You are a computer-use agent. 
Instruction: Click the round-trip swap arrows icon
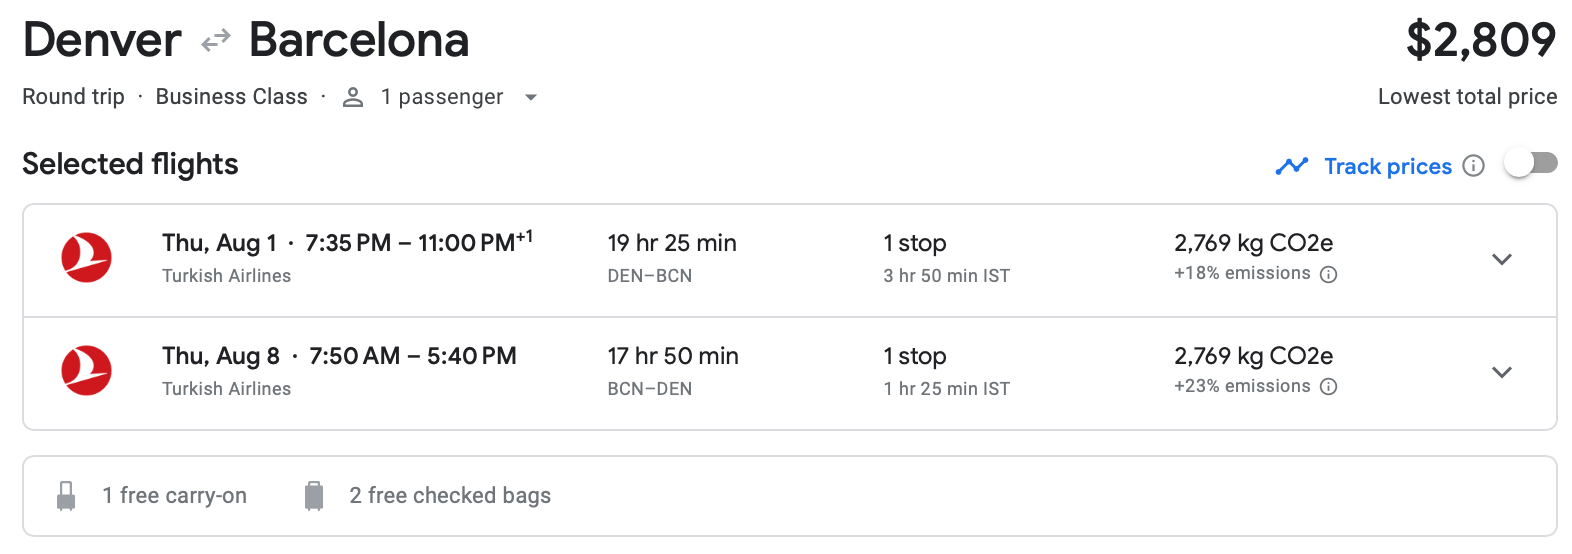pyautogui.click(x=215, y=41)
